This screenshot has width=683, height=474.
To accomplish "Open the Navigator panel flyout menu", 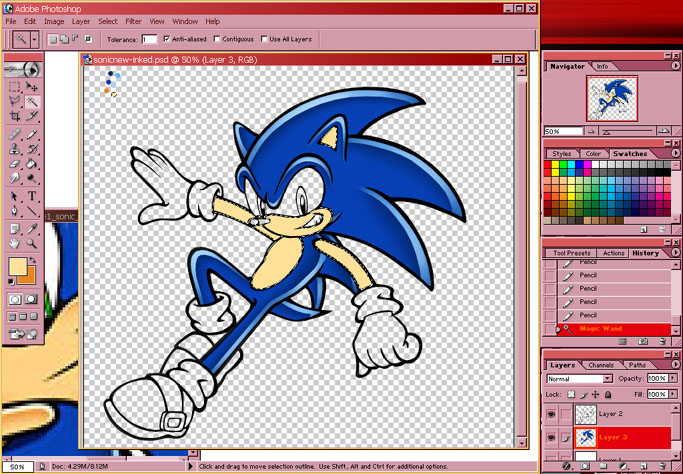I will coord(675,66).
